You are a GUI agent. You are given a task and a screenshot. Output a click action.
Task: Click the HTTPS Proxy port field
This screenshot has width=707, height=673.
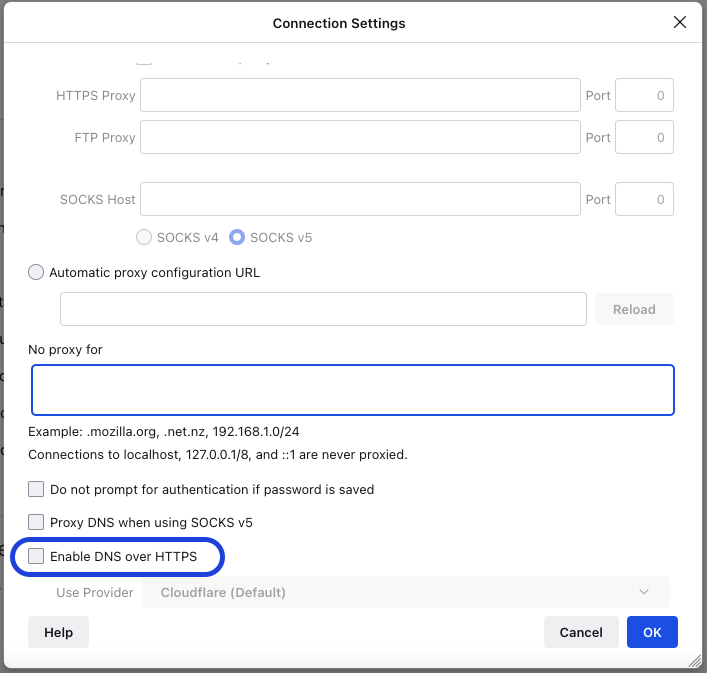[644, 95]
